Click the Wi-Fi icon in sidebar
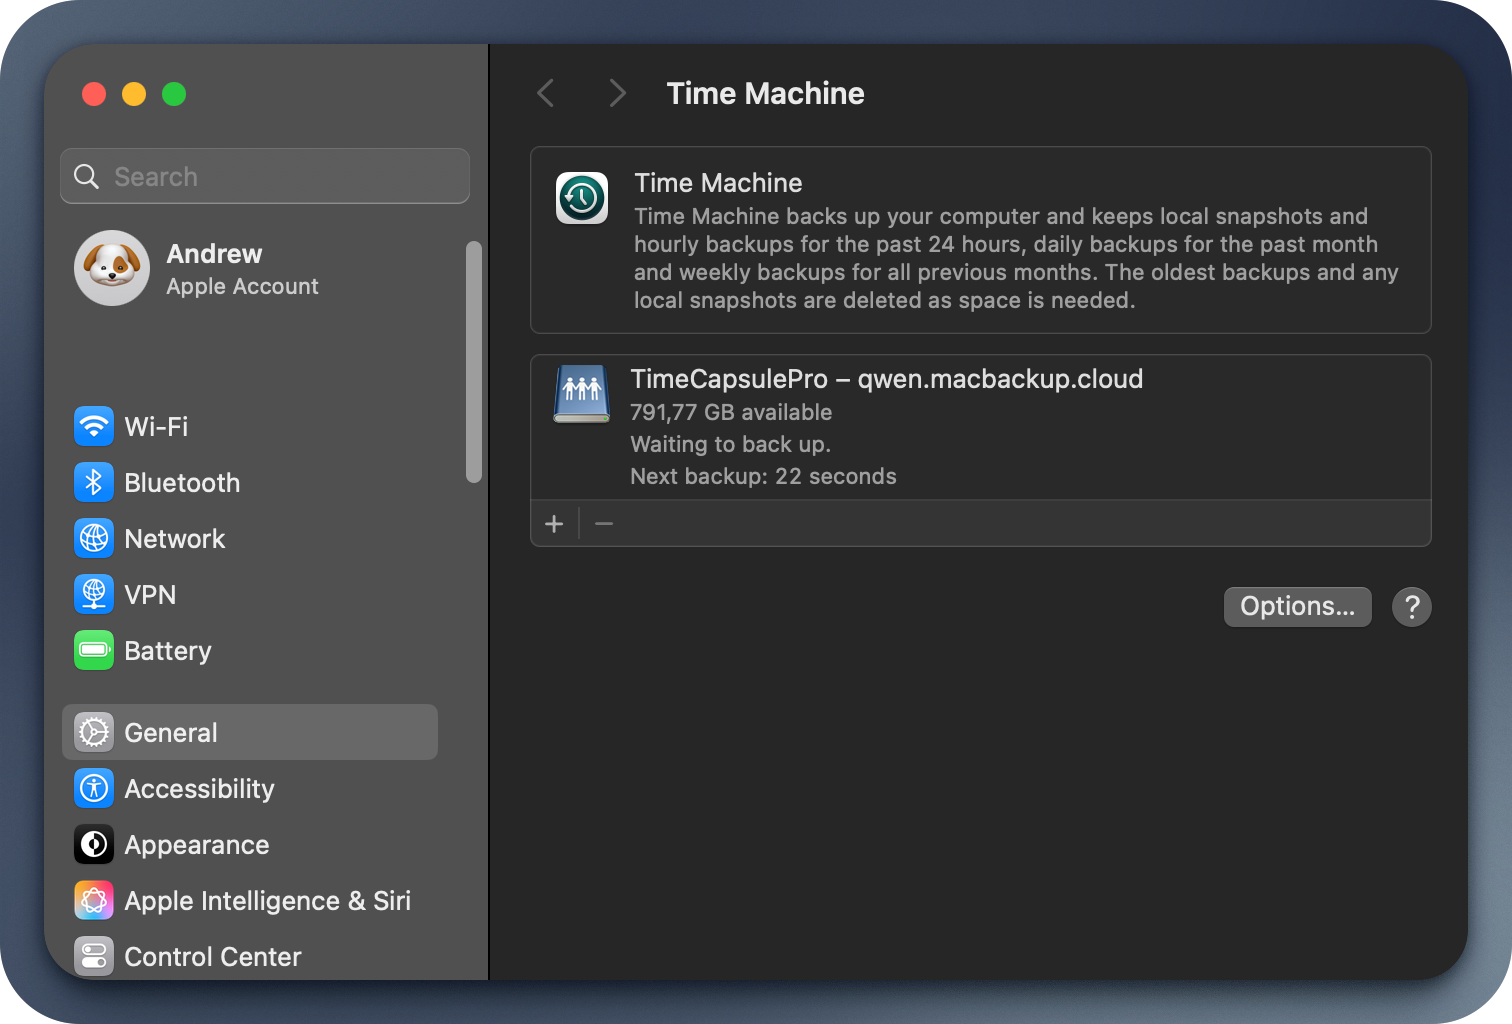 (94, 427)
